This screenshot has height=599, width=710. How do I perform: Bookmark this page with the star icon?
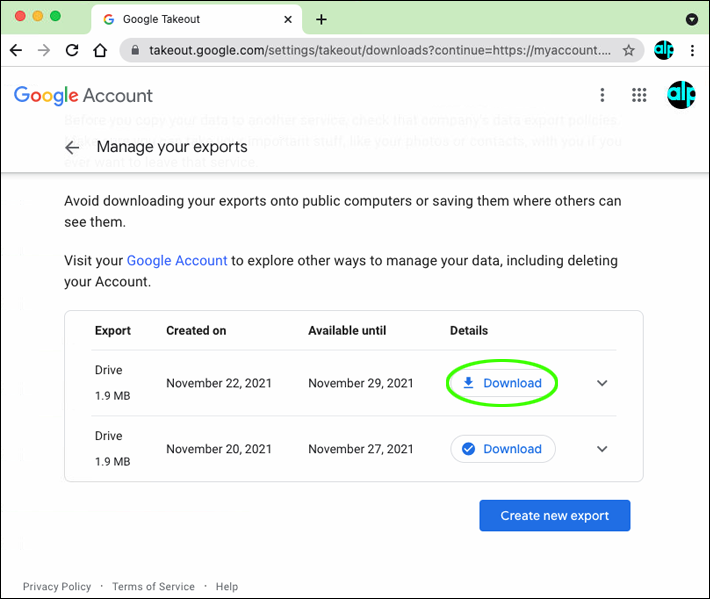pos(628,50)
